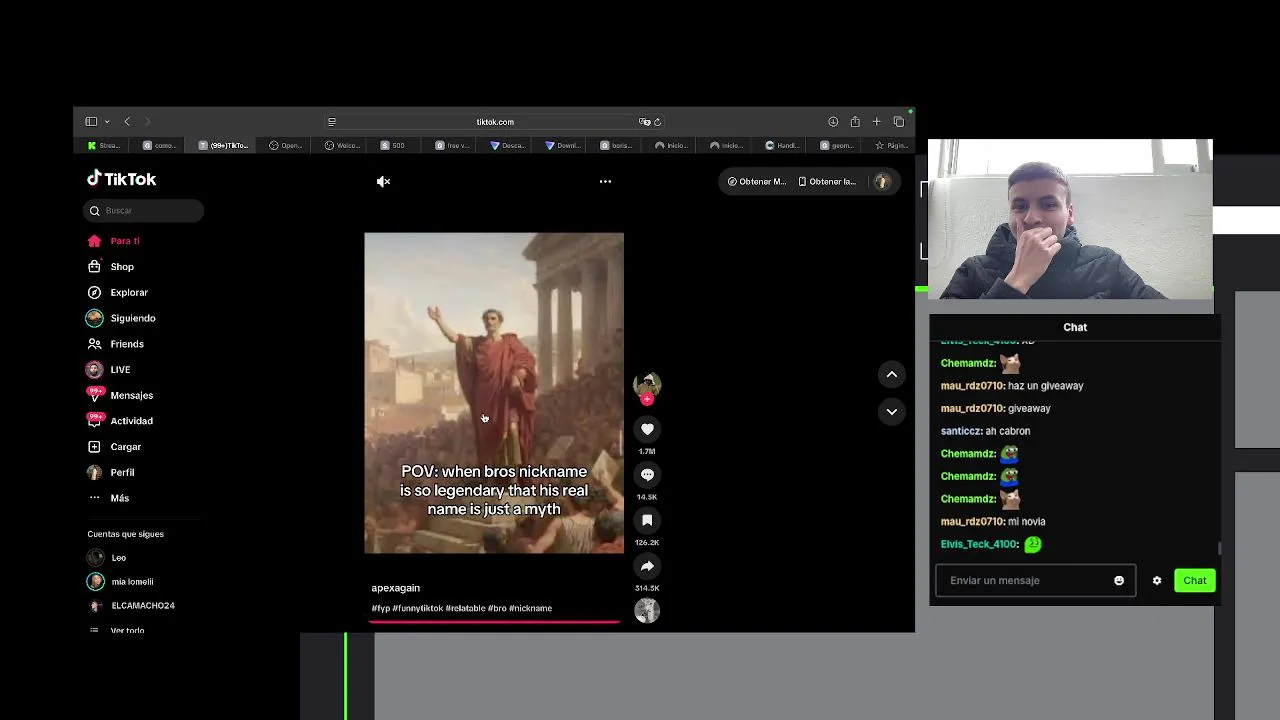Open Safari downloads icon

click(x=833, y=121)
